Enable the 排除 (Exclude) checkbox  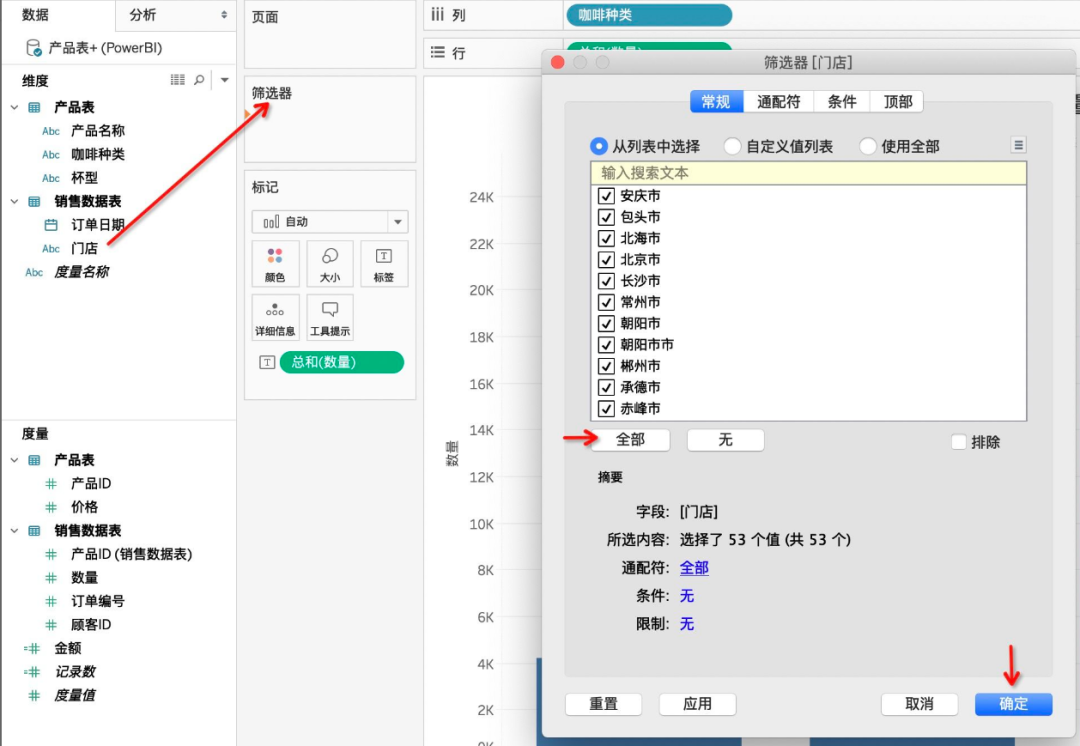pos(959,442)
